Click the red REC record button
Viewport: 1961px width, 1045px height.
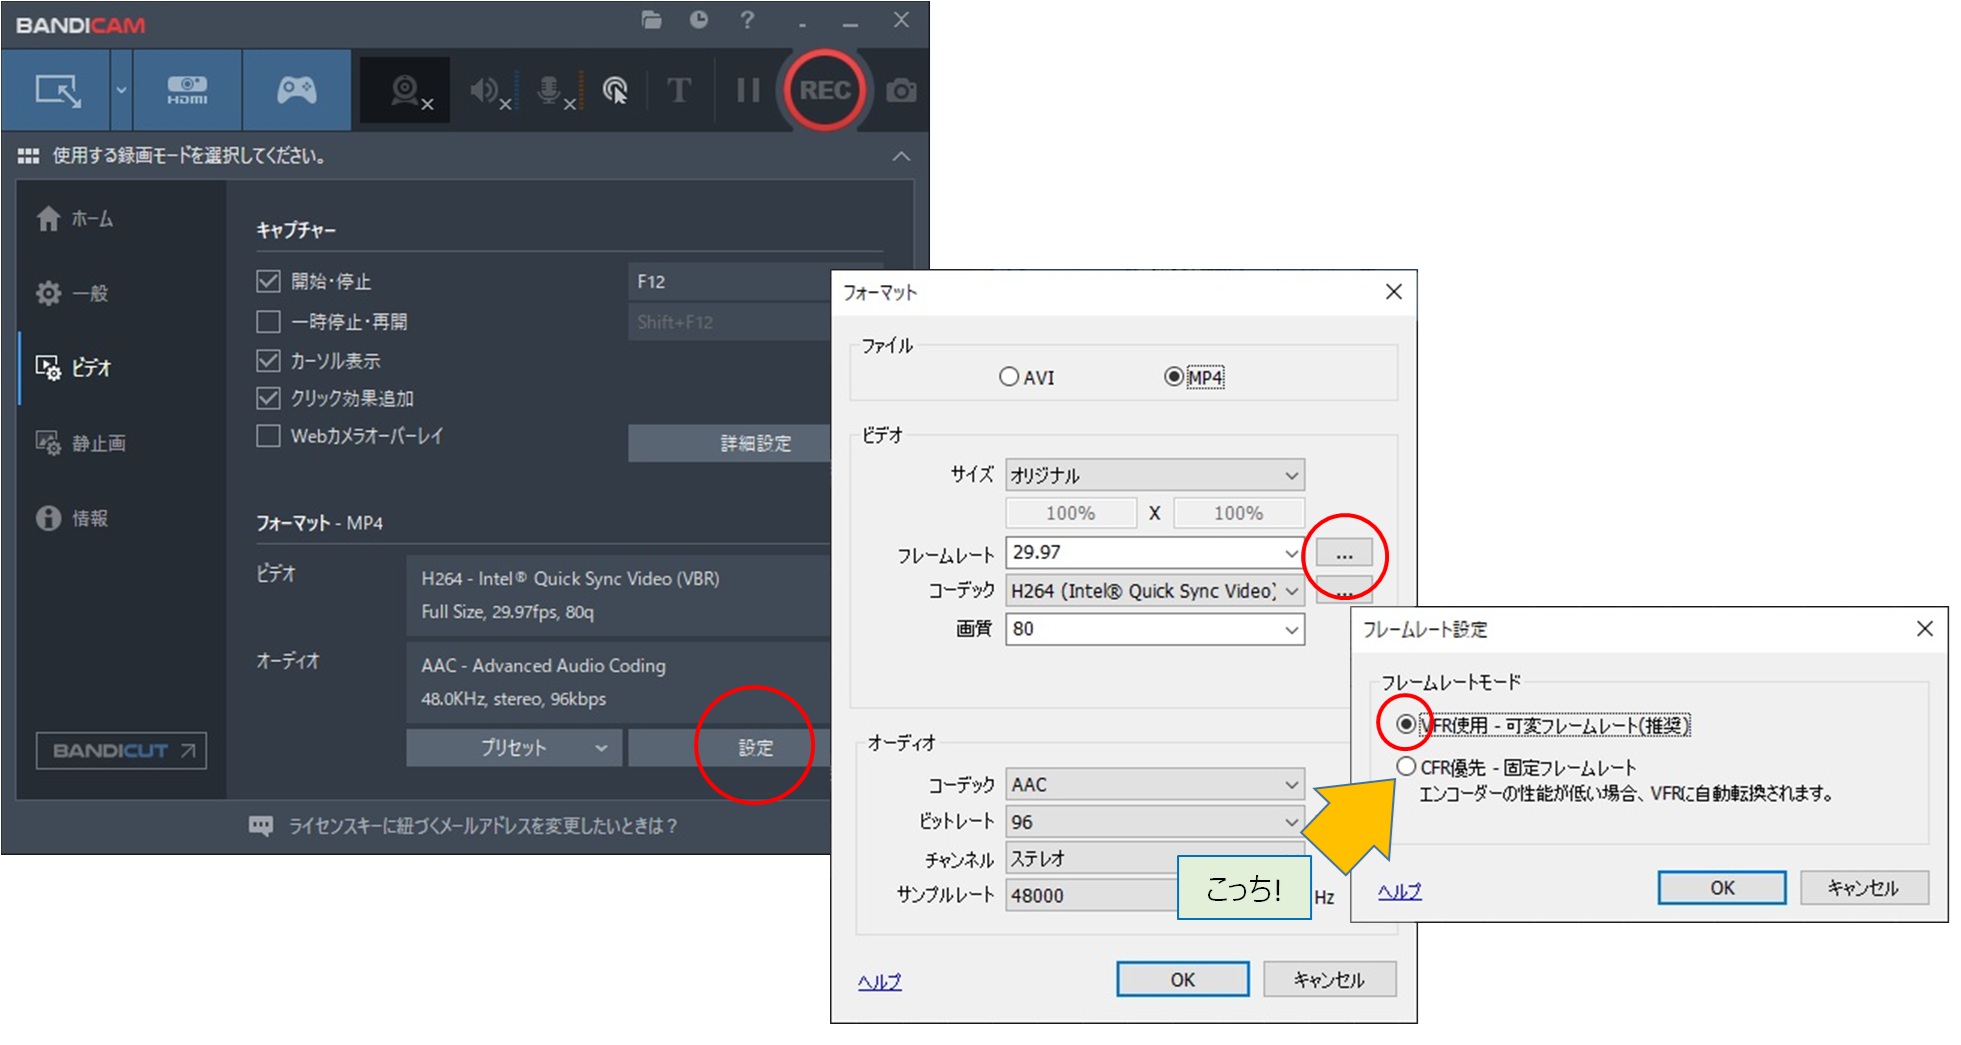pos(824,91)
